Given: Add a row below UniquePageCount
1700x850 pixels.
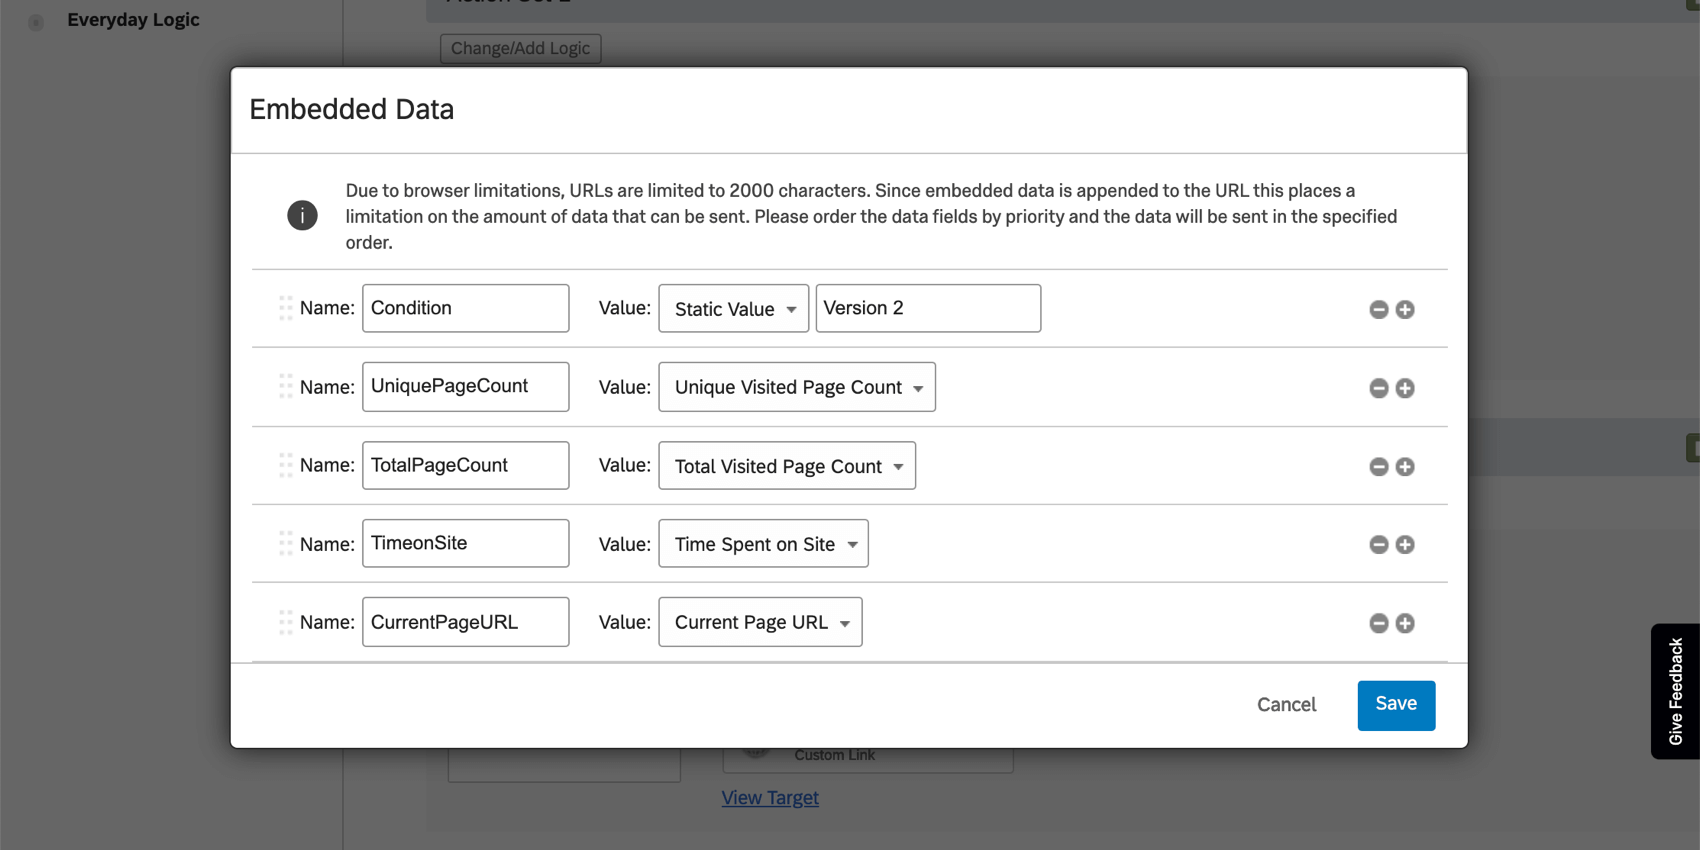Looking at the screenshot, I should point(1405,388).
